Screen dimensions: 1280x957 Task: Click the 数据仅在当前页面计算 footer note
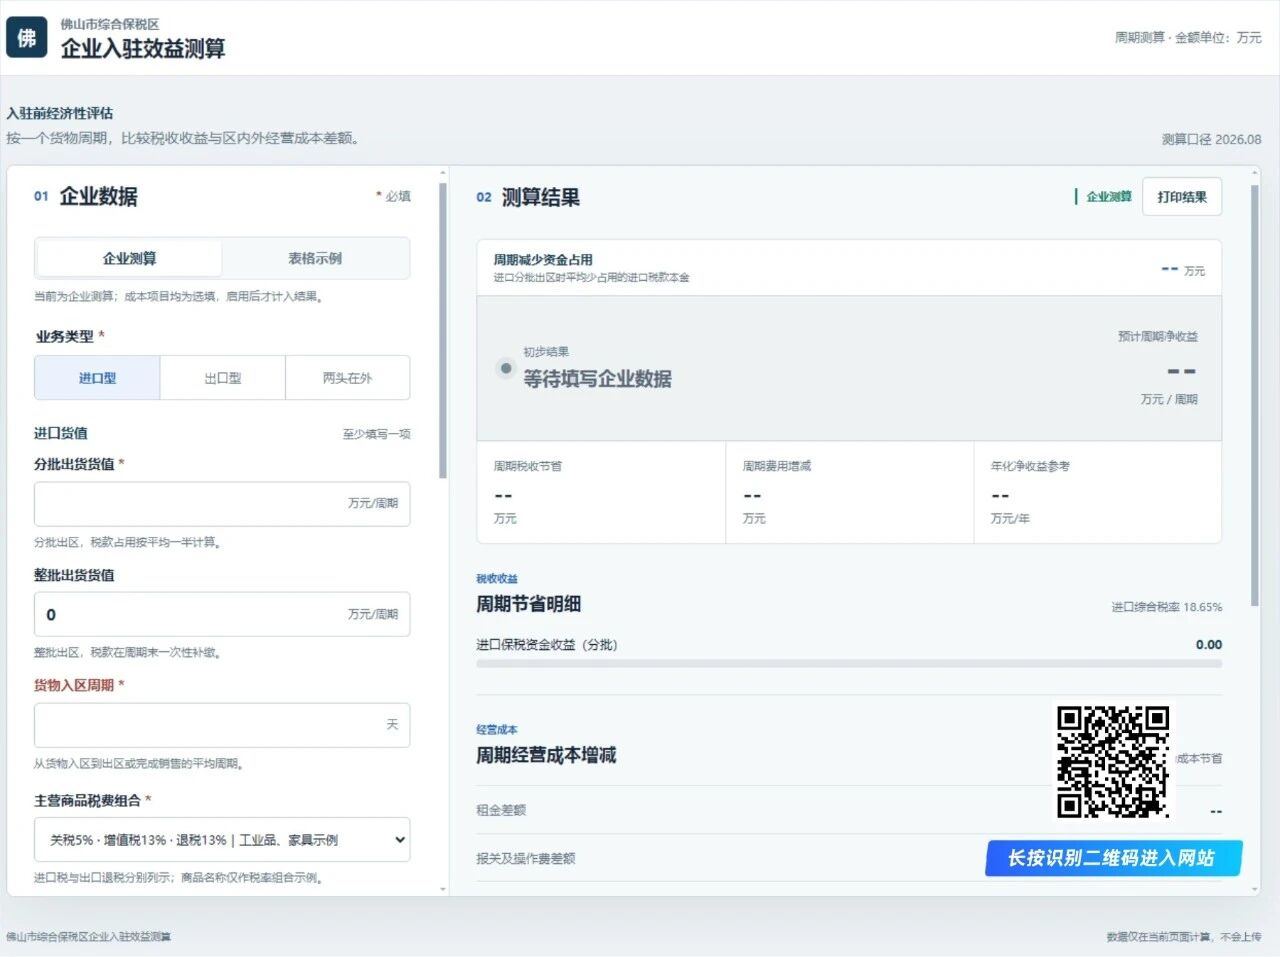point(1184,937)
